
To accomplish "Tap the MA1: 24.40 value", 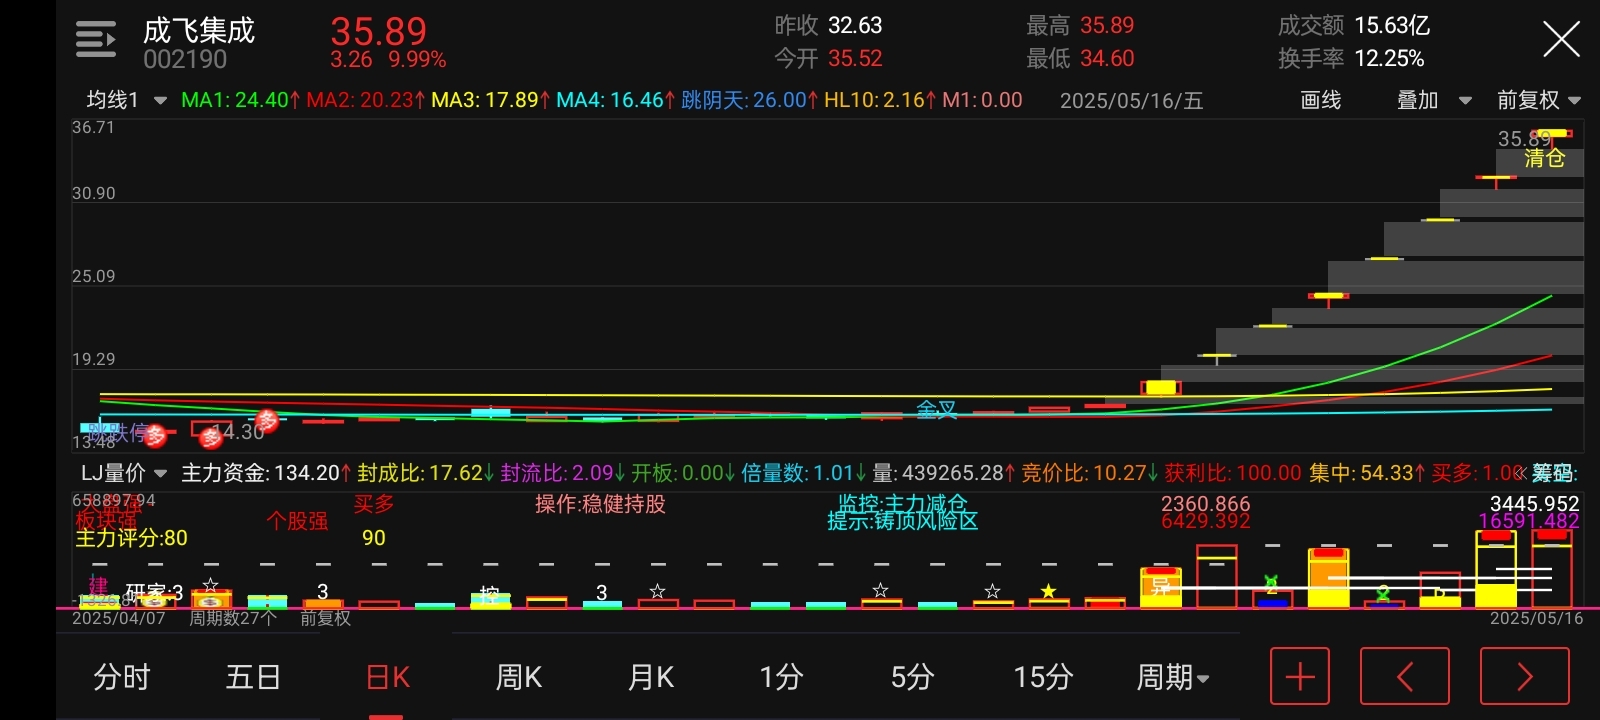I will pos(240,100).
